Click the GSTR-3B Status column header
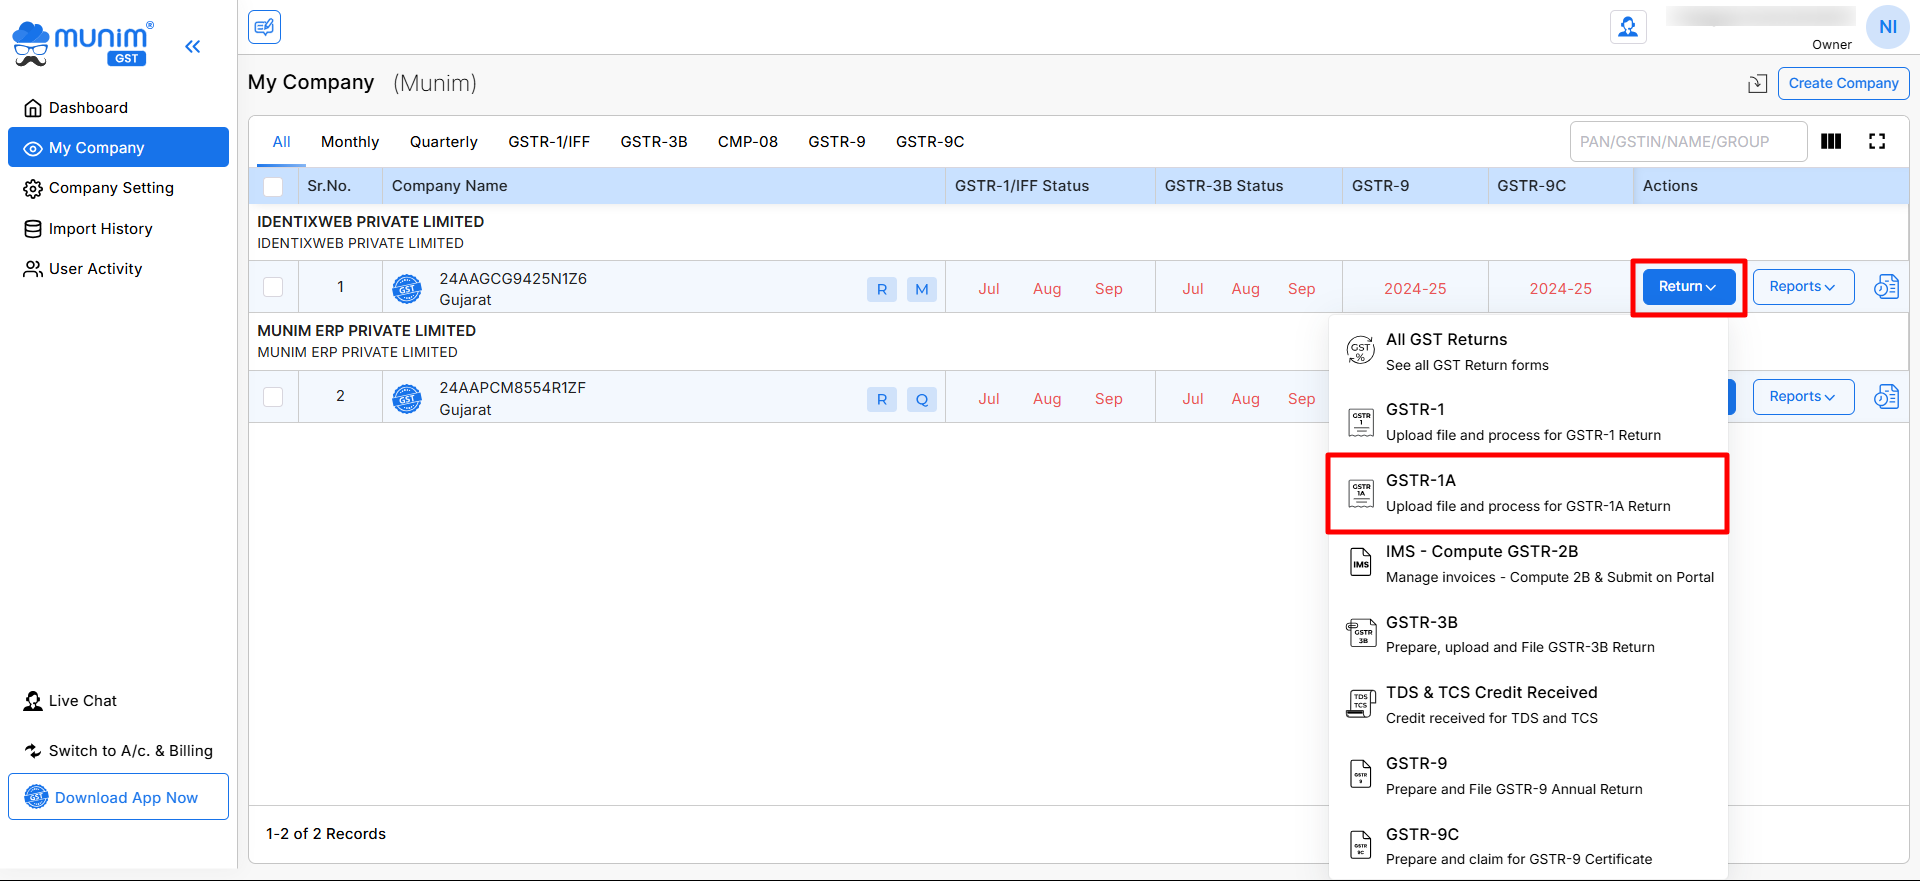Screen dimensions: 1920x881 pyautogui.click(x=1248, y=186)
